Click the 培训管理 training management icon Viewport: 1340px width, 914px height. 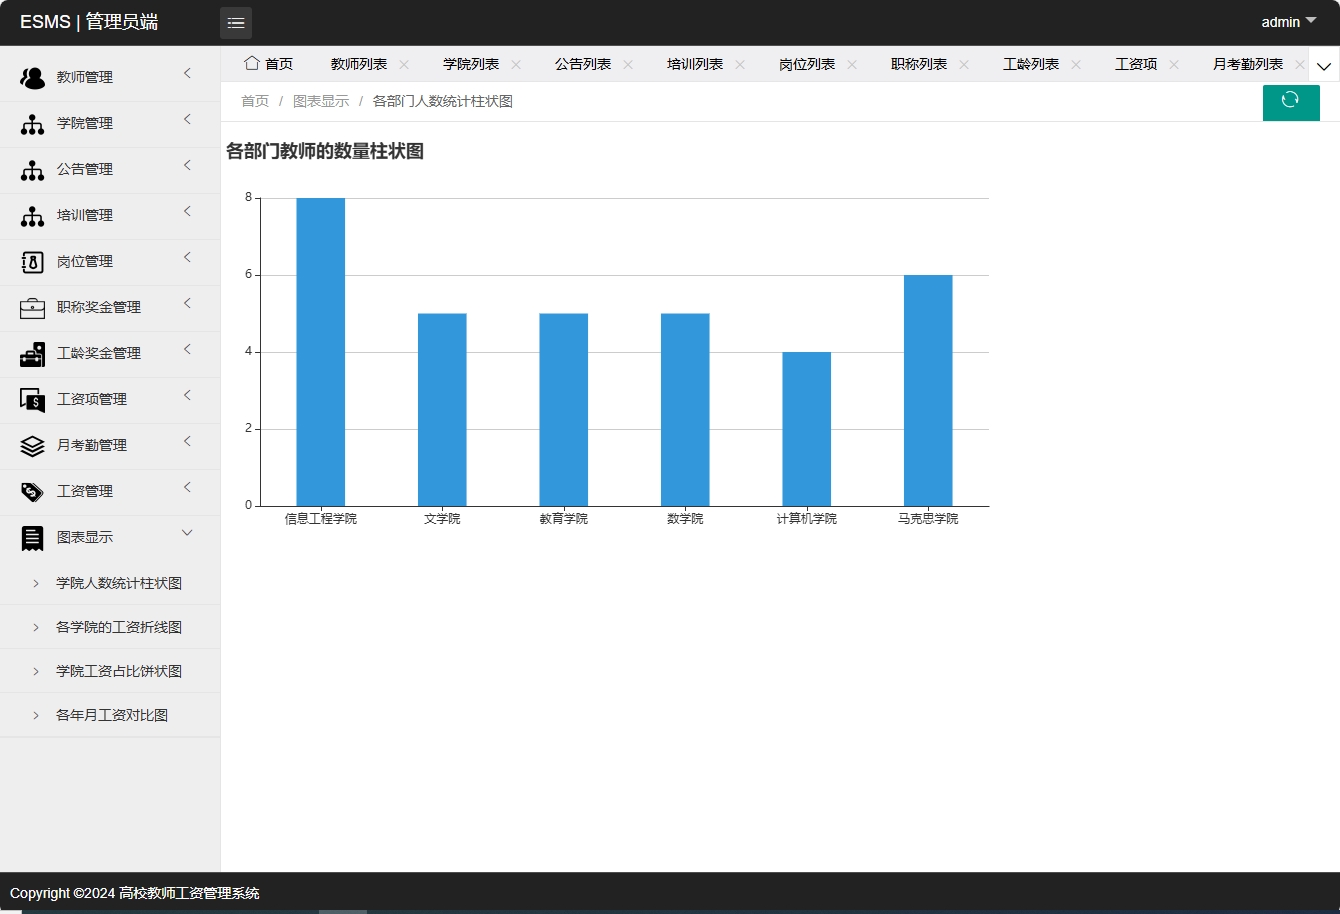(x=32, y=214)
